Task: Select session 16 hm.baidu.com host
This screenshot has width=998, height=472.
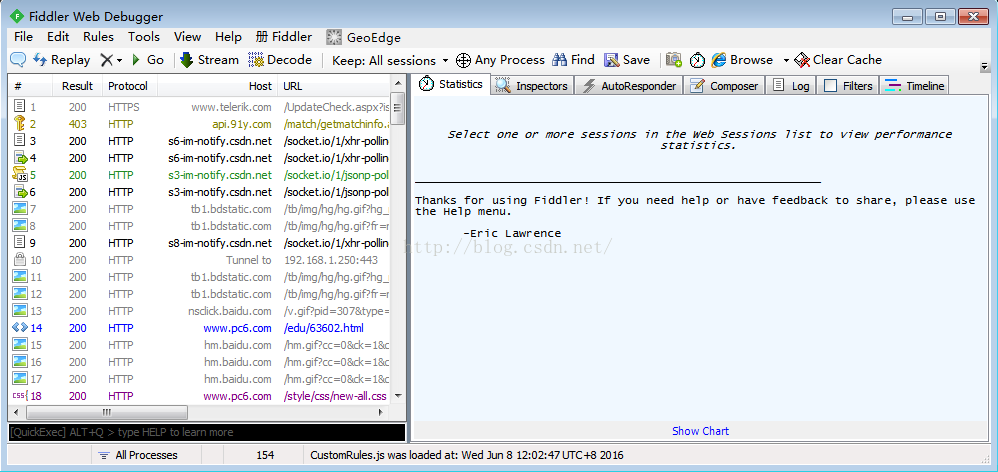Action: [x=238, y=362]
